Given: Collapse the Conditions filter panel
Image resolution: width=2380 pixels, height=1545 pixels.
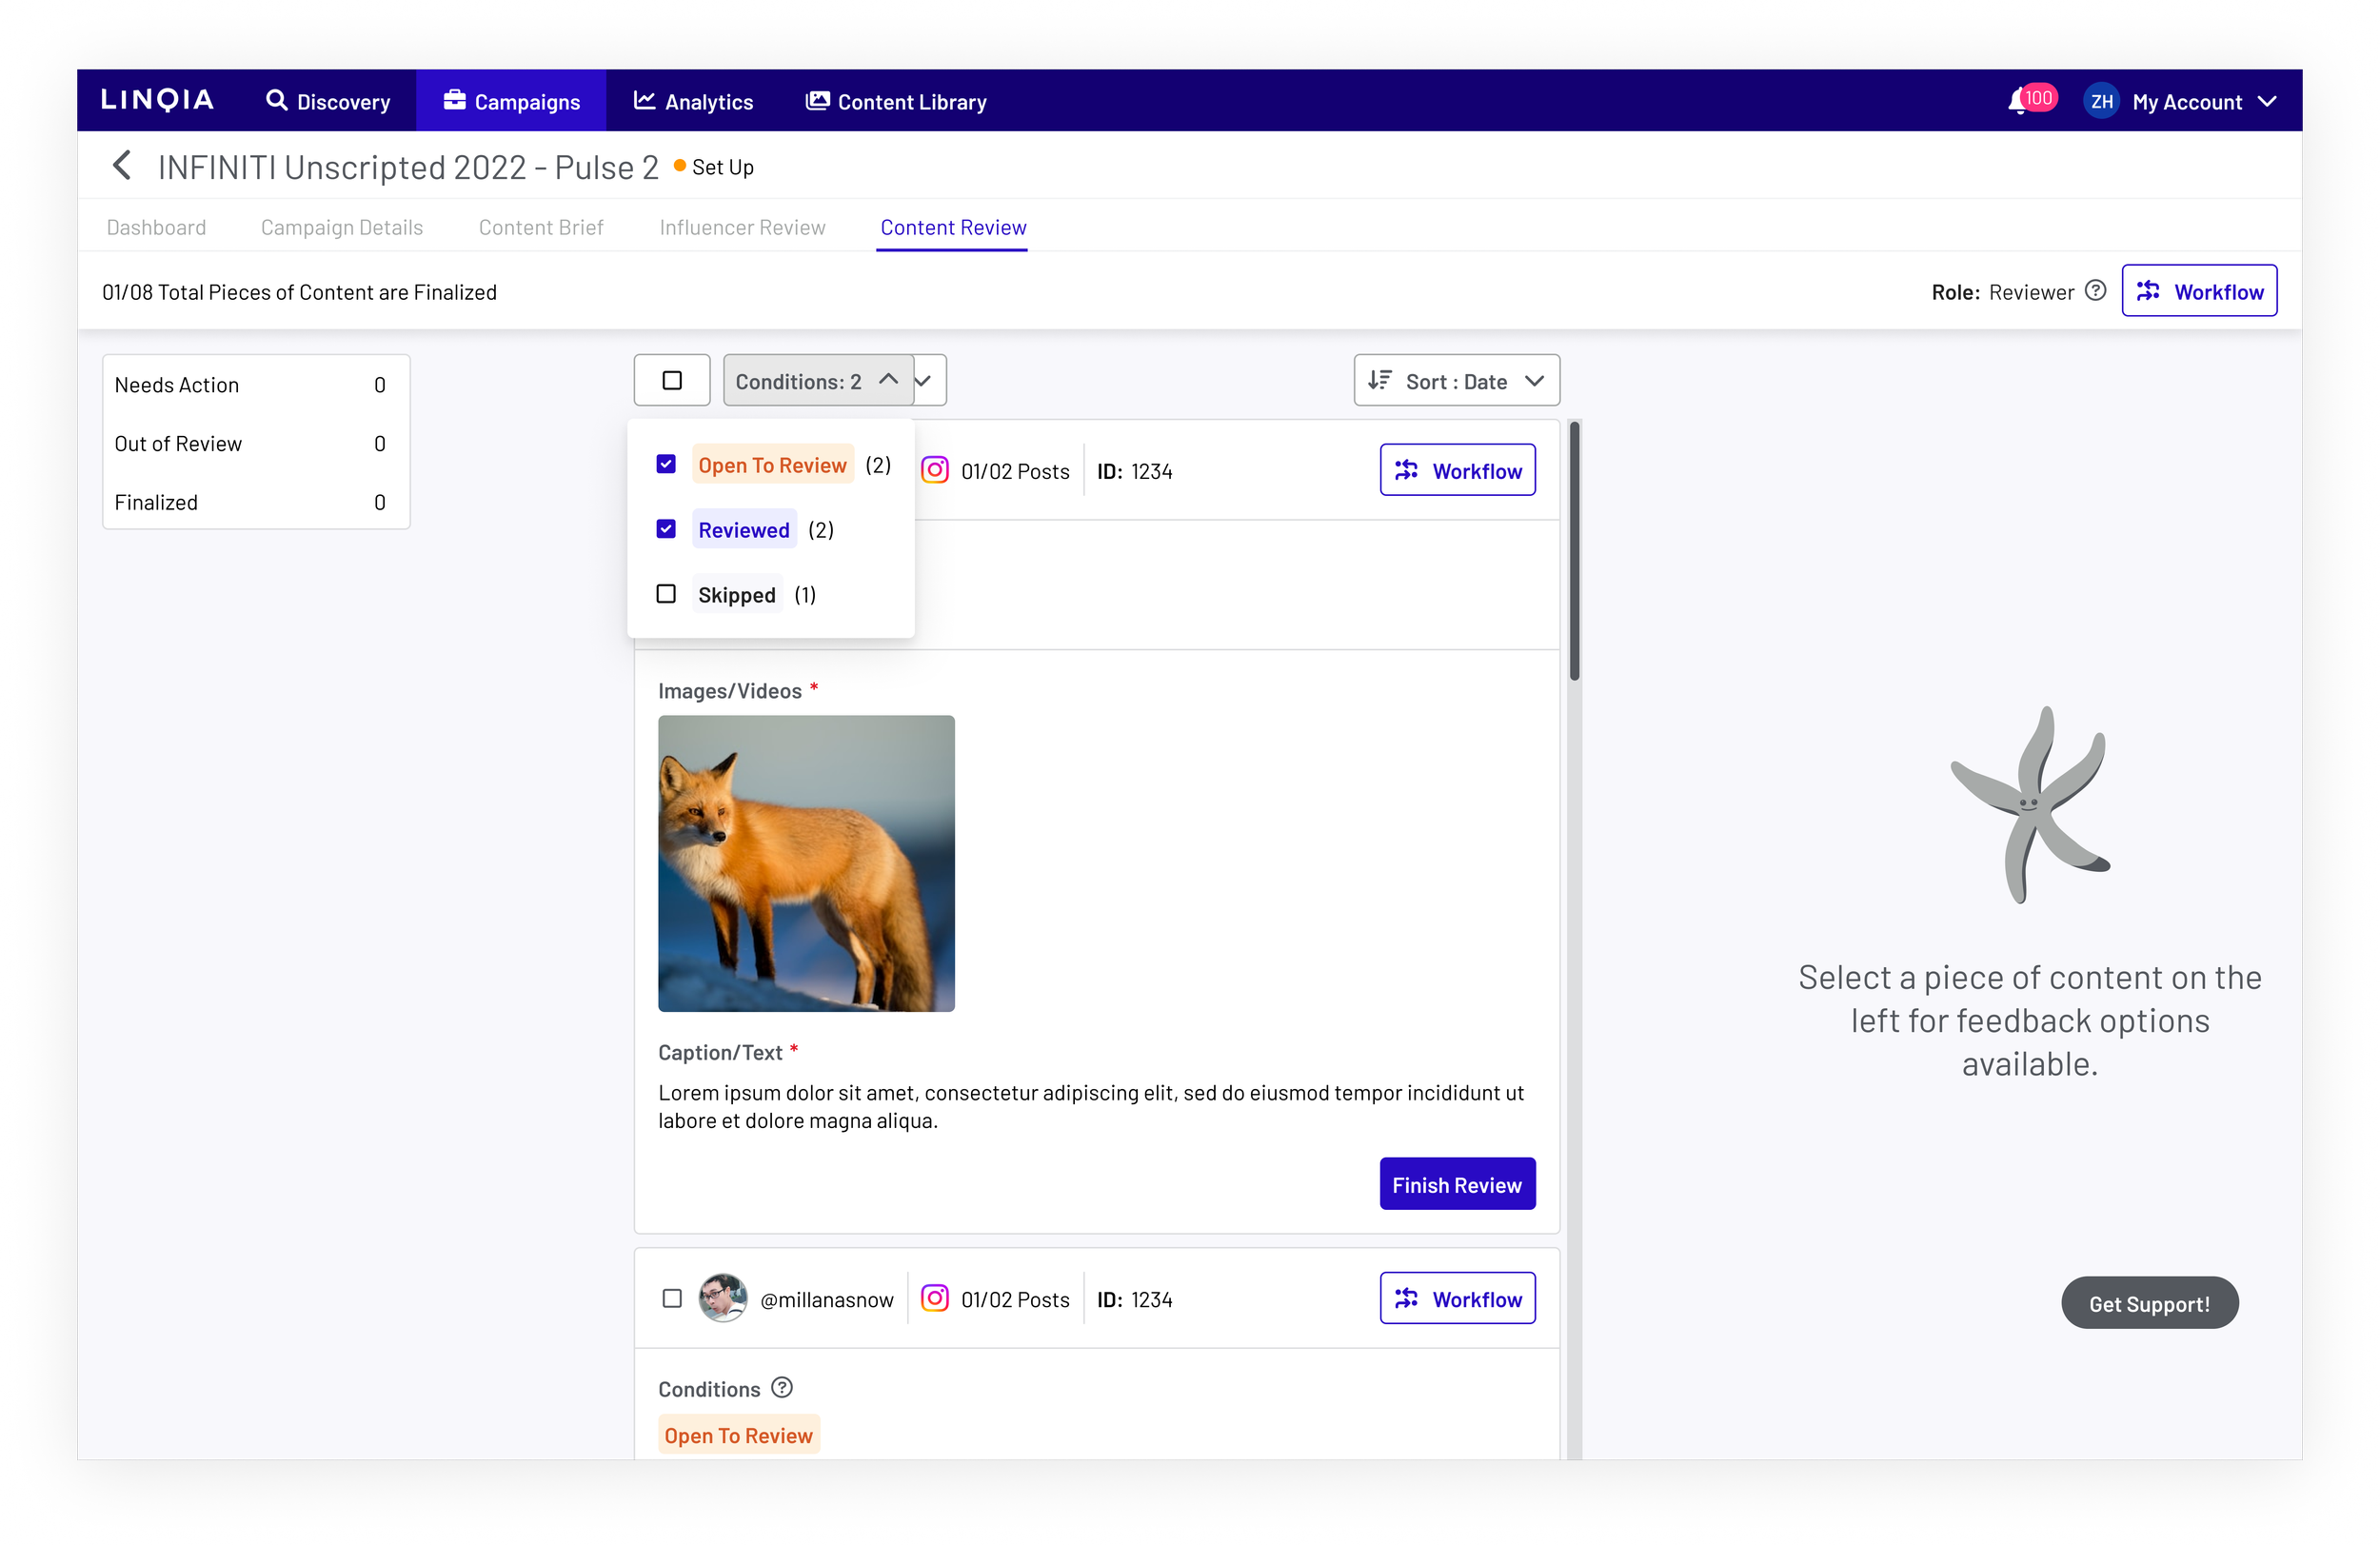Looking at the screenshot, I should (x=888, y=380).
